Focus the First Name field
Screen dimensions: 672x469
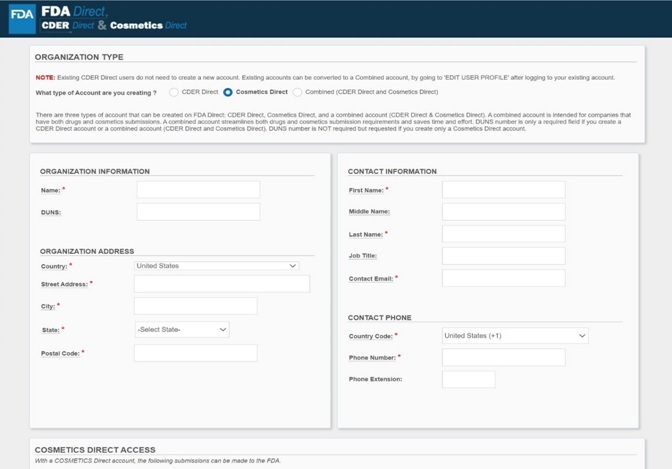pyautogui.click(x=503, y=190)
